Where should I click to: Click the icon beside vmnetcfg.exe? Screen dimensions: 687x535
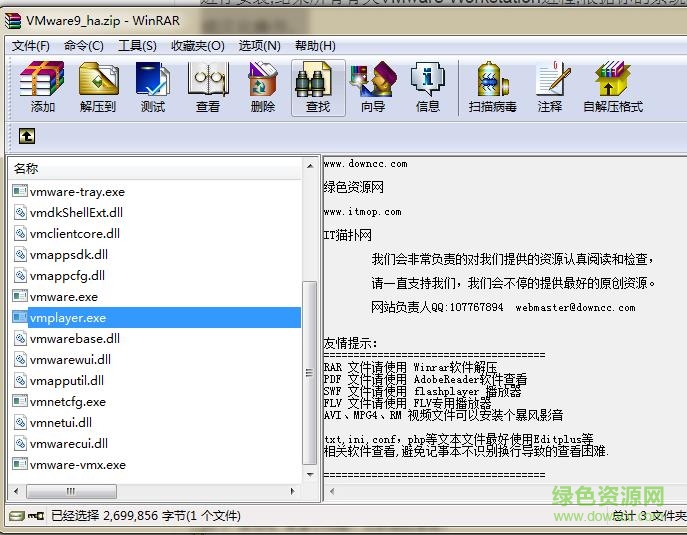pyautogui.click(x=20, y=401)
